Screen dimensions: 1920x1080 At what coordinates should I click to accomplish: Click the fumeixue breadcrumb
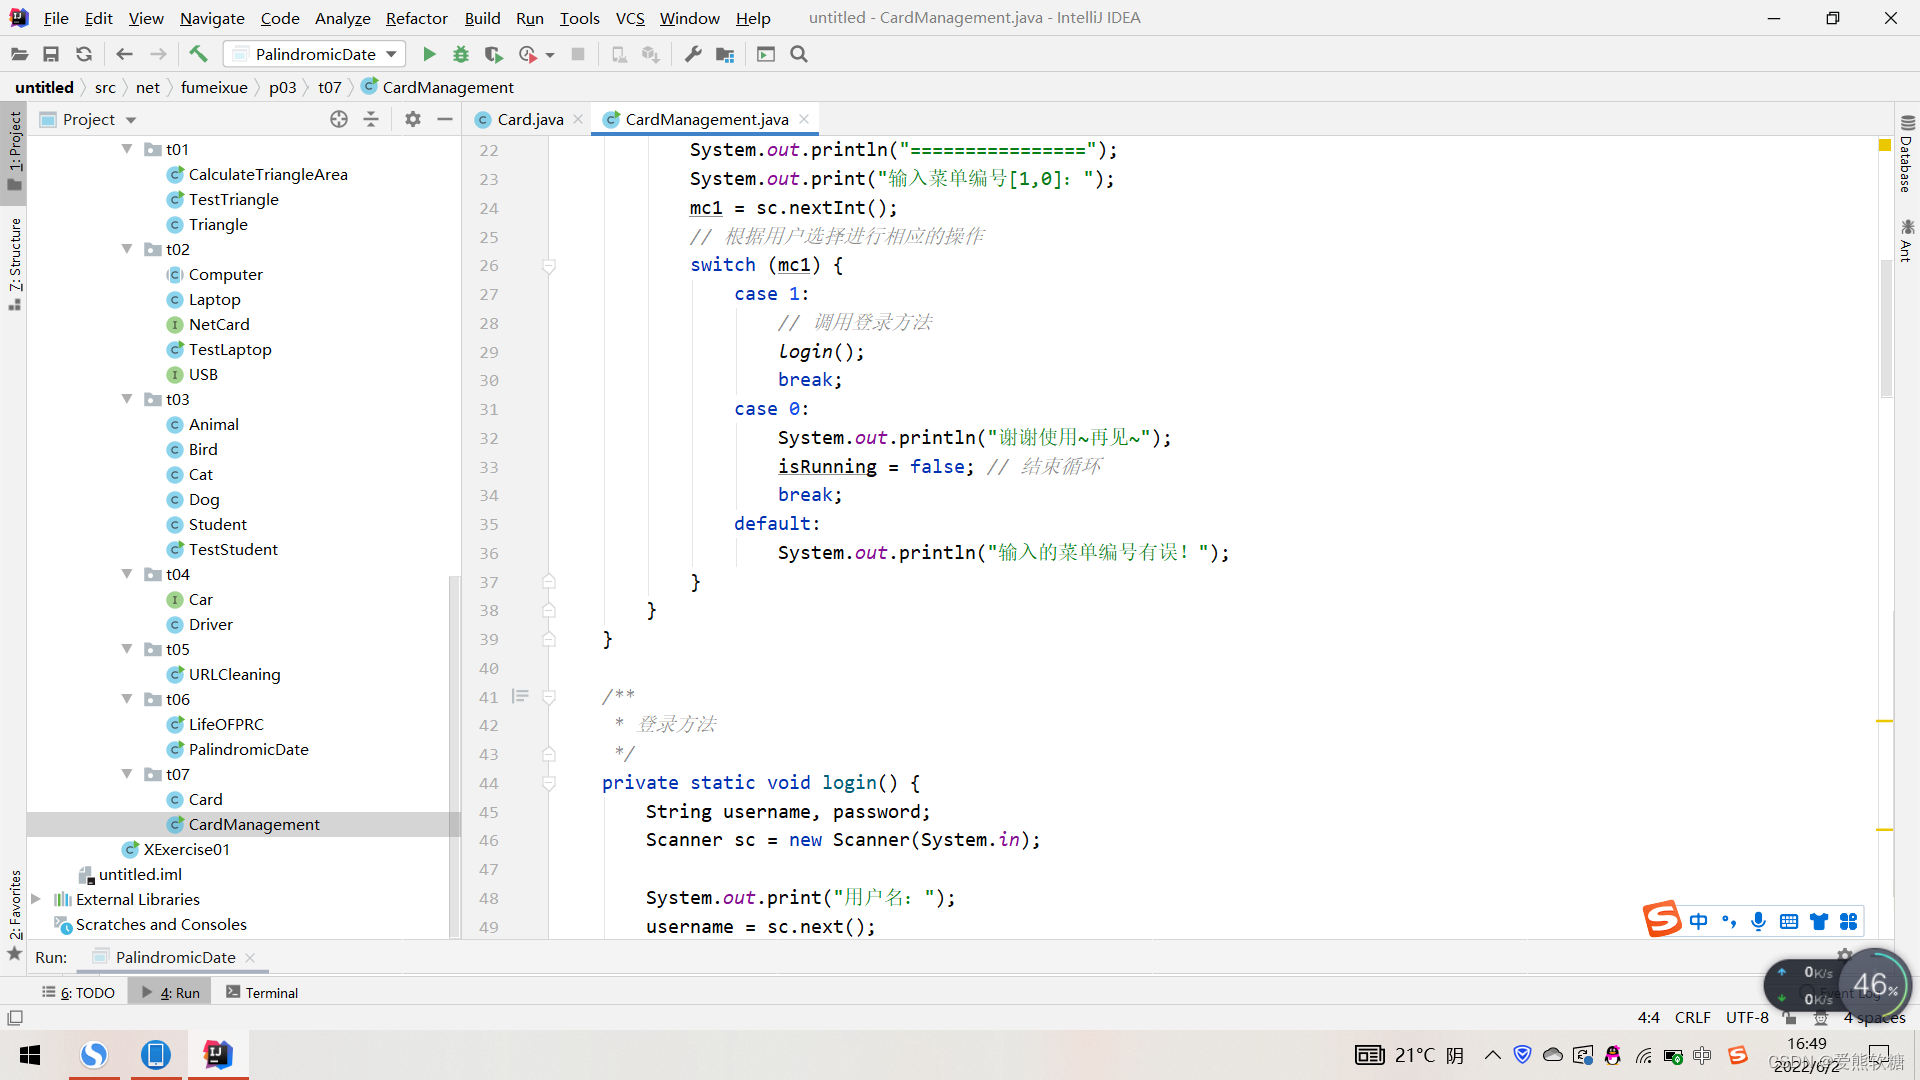[214, 87]
